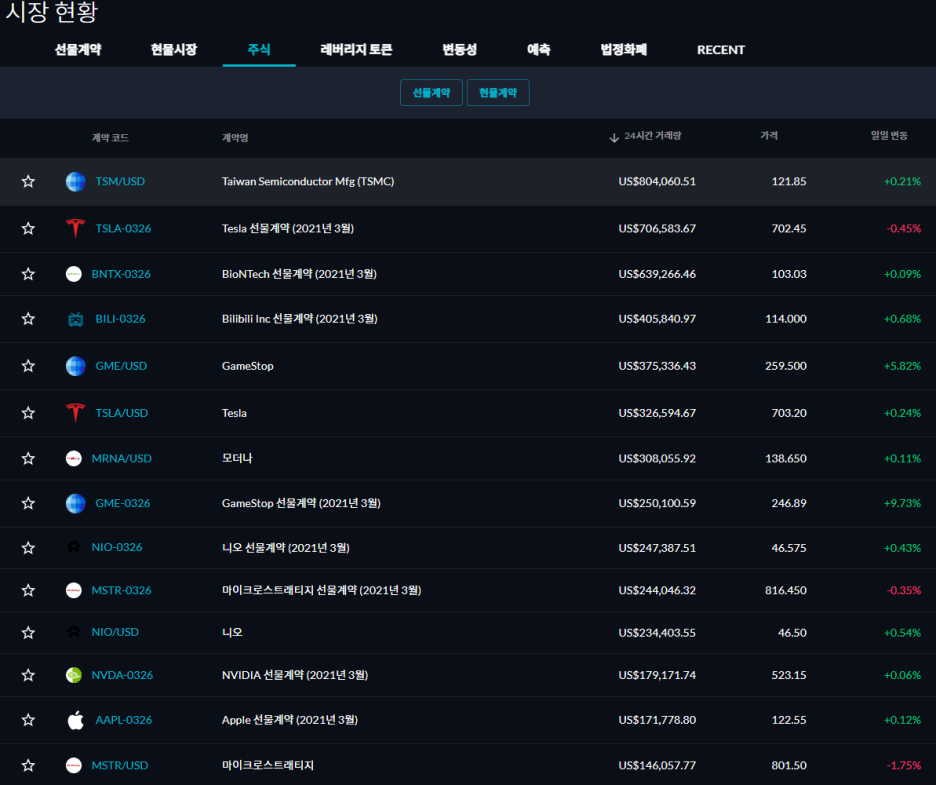Screen dimensions: 936x785
Task: Click the NIO-0326 logo icon
Action: pyautogui.click(x=73, y=547)
